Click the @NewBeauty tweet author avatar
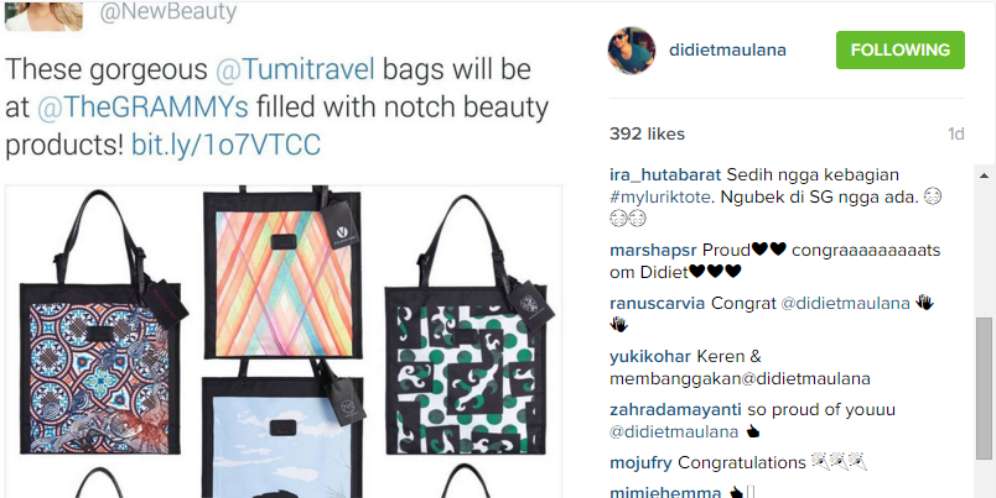The height and width of the screenshot is (498, 996). (43, 15)
